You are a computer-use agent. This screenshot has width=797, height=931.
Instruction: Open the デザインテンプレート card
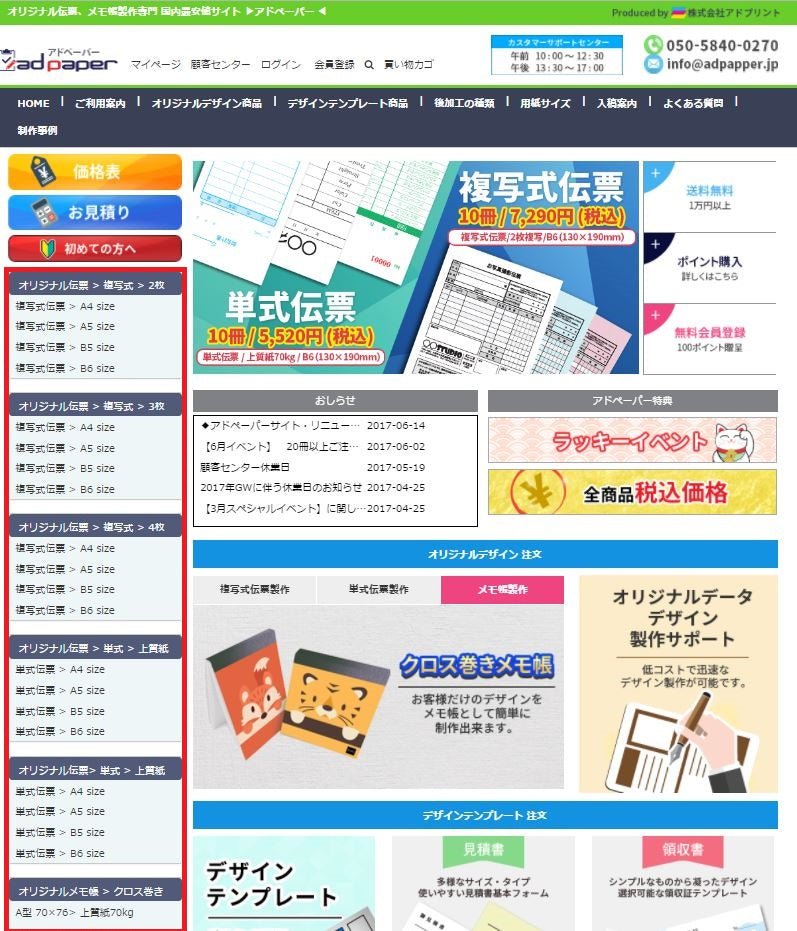point(284,884)
